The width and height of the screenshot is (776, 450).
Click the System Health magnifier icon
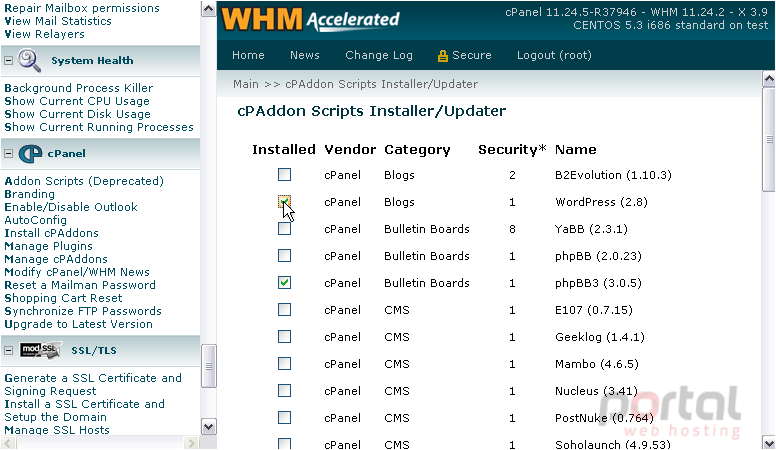(30, 60)
